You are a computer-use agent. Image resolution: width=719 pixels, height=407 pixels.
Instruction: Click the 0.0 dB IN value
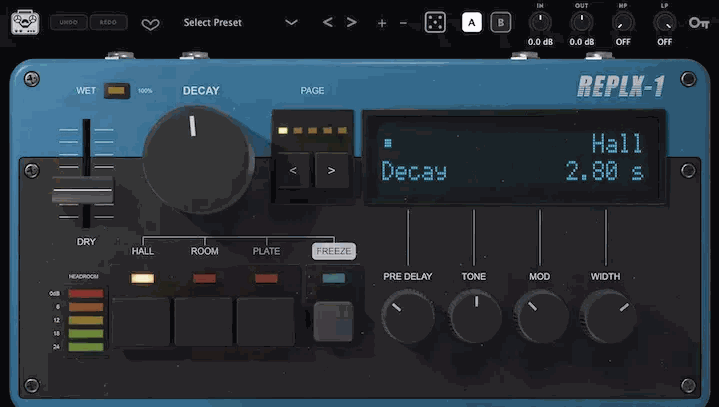pyautogui.click(x=540, y=42)
